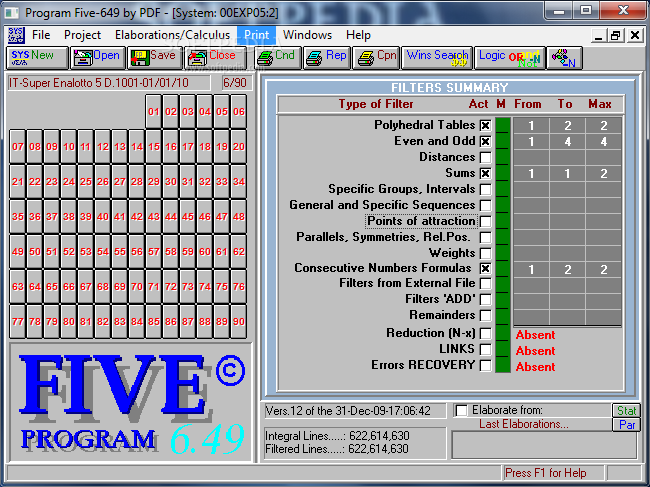This screenshot has height=487, width=650.
Task: Enable the Weights filter checkbox
Action: pos(485,253)
